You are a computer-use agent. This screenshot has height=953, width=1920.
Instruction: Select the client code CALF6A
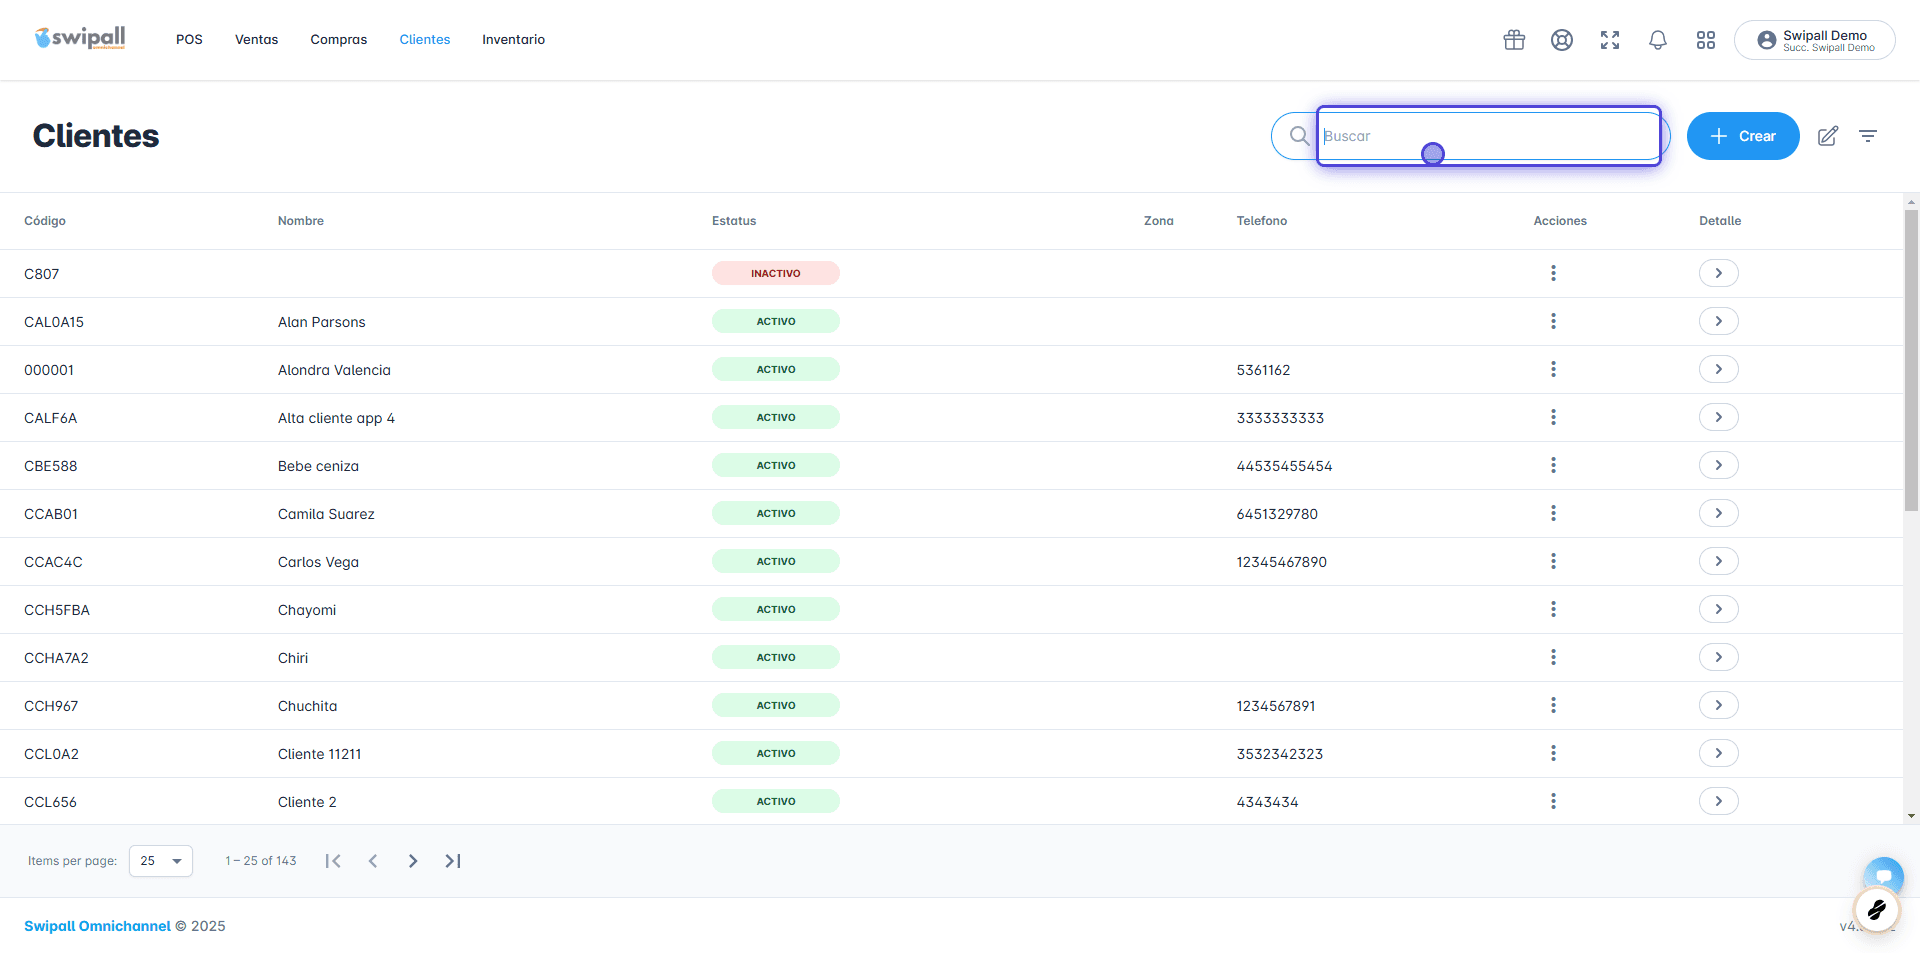pyautogui.click(x=51, y=418)
